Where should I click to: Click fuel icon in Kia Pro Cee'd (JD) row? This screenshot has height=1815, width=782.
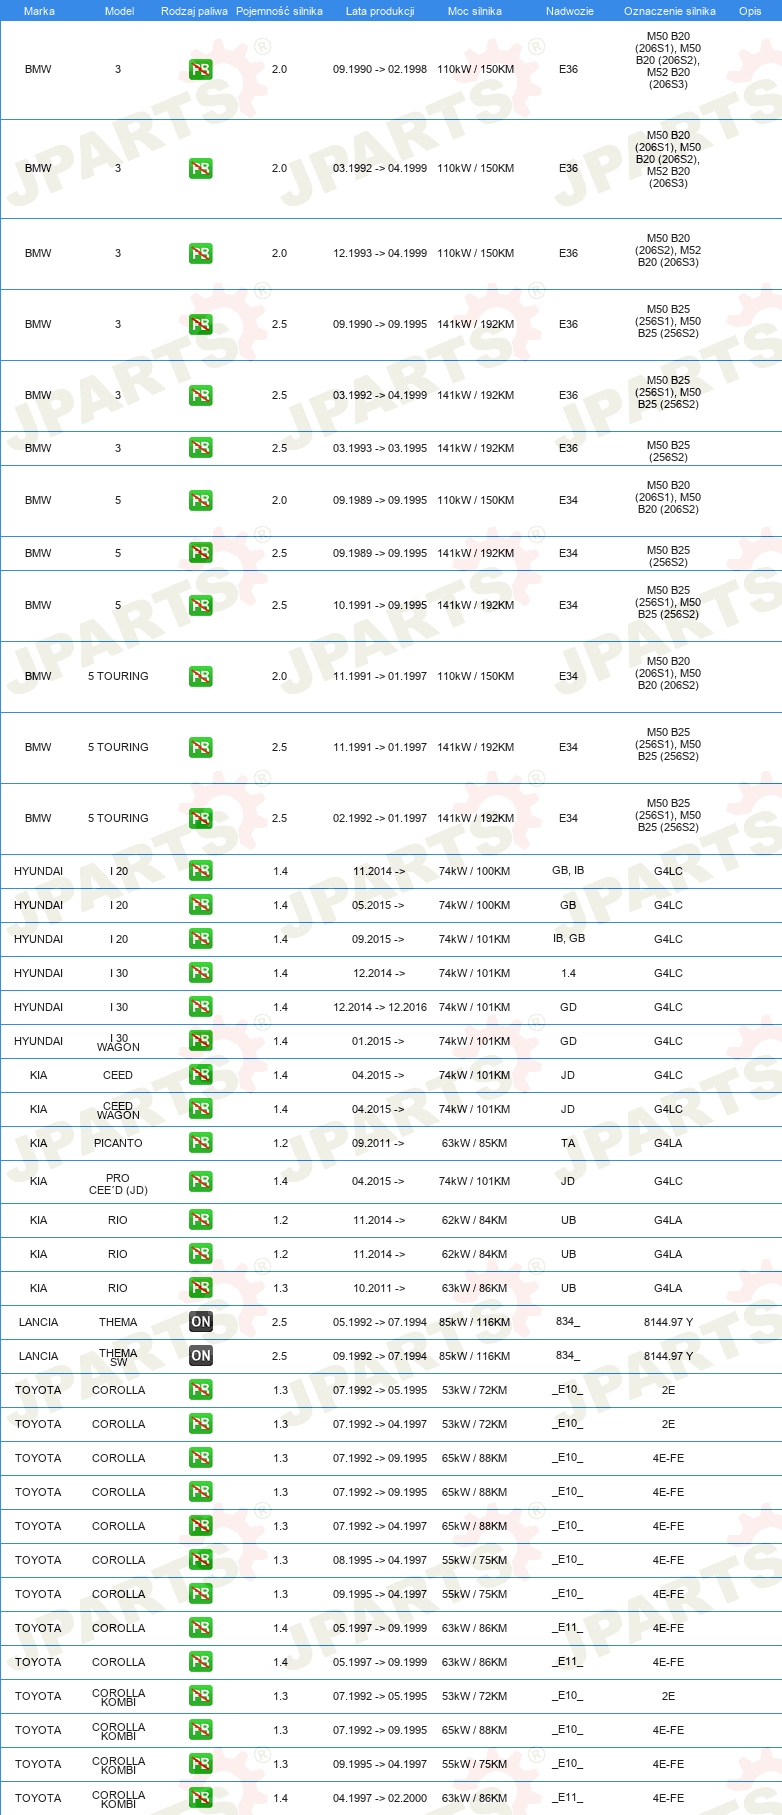pos(201,1182)
